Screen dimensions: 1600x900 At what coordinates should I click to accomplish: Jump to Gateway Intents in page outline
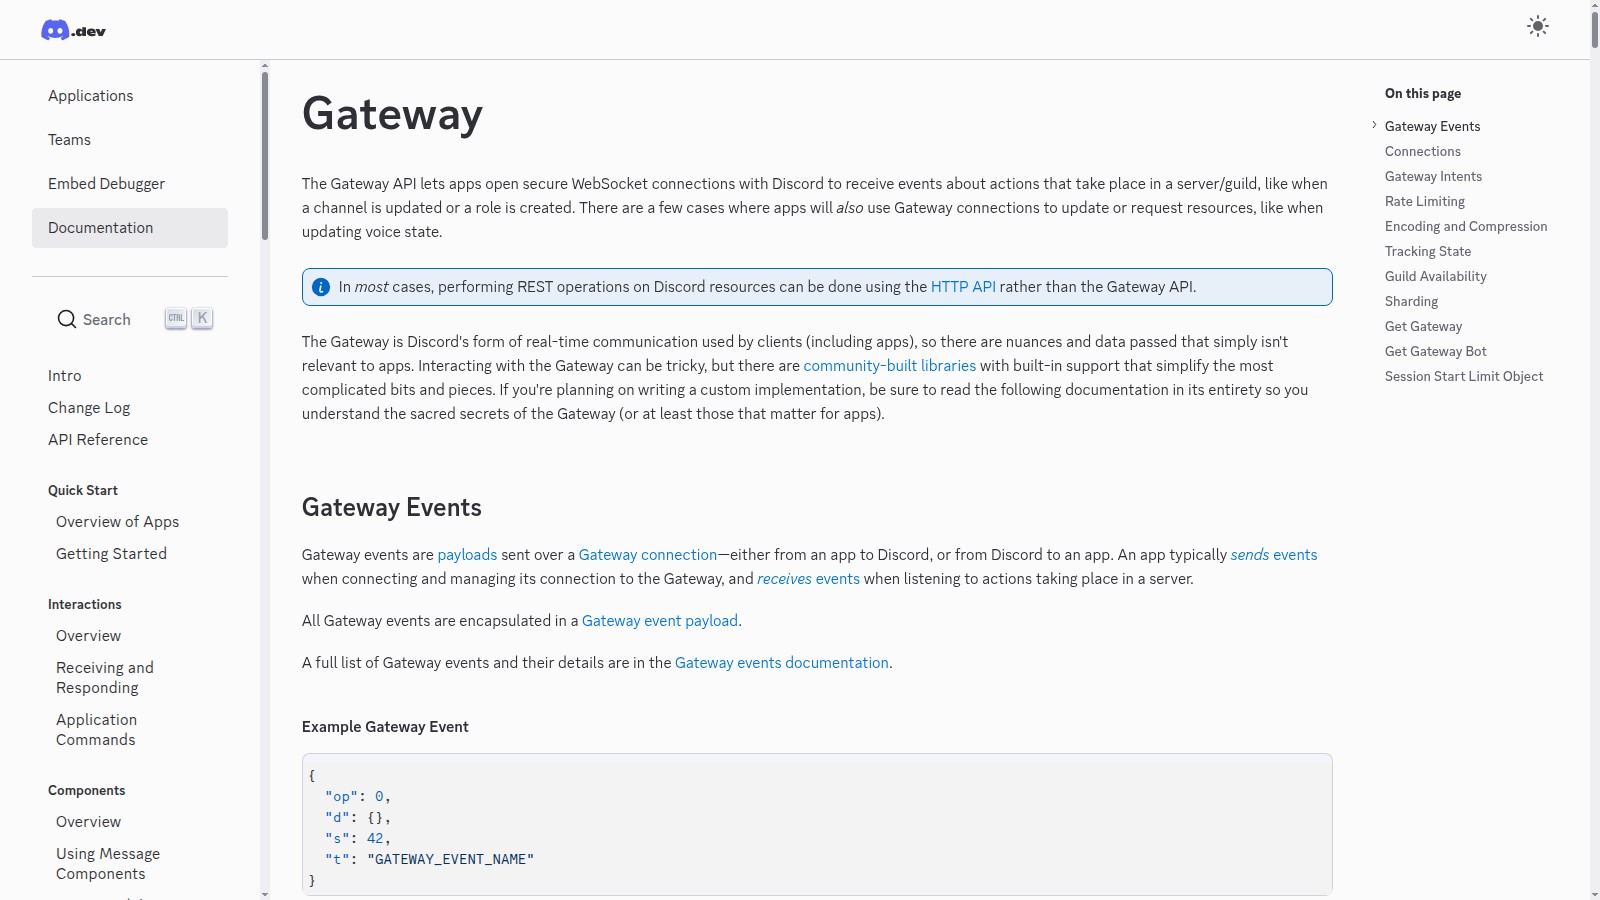(1433, 176)
